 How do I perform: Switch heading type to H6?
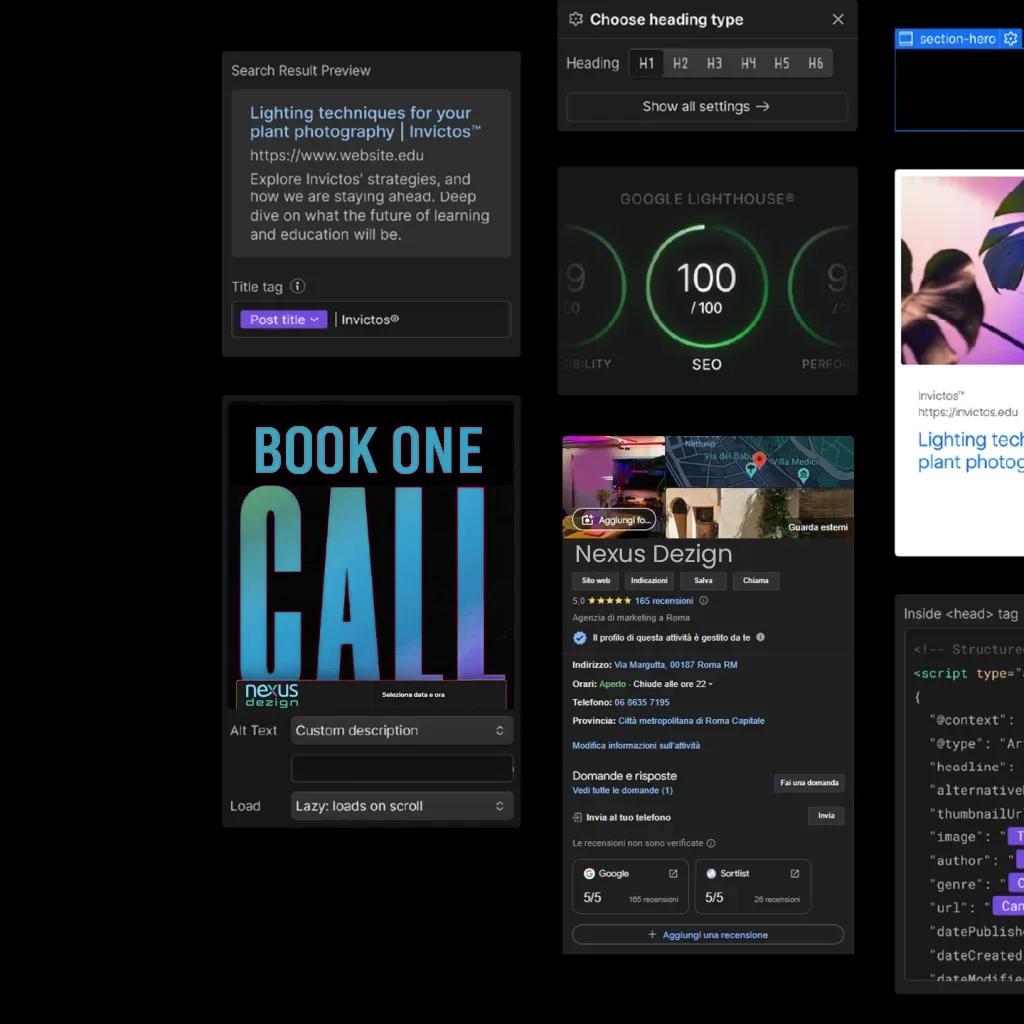[816, 63]
